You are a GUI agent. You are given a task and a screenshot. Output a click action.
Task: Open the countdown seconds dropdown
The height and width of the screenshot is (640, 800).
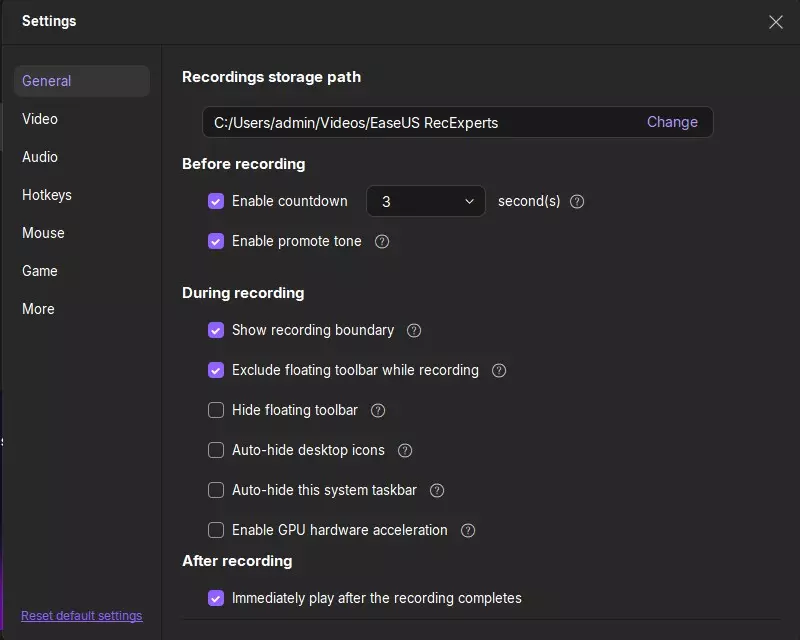426,201
